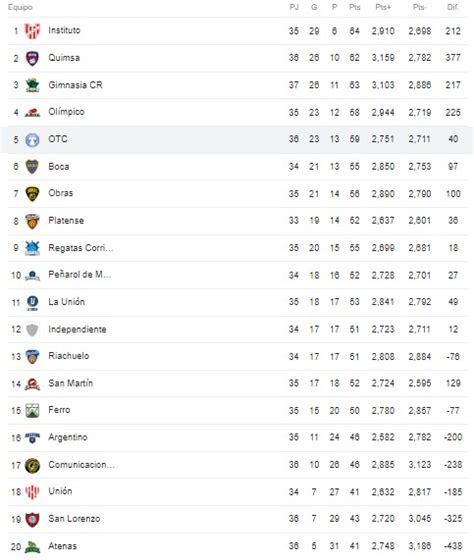This screenshot has height=560, width=474.
Task: Click the OTC light-blue logo
Action: pyautogui.click(x=32, y=140)
